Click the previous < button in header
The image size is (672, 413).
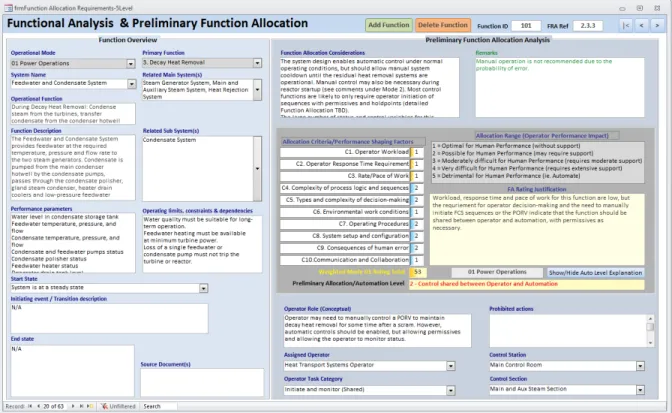click(x=642, y=26)
